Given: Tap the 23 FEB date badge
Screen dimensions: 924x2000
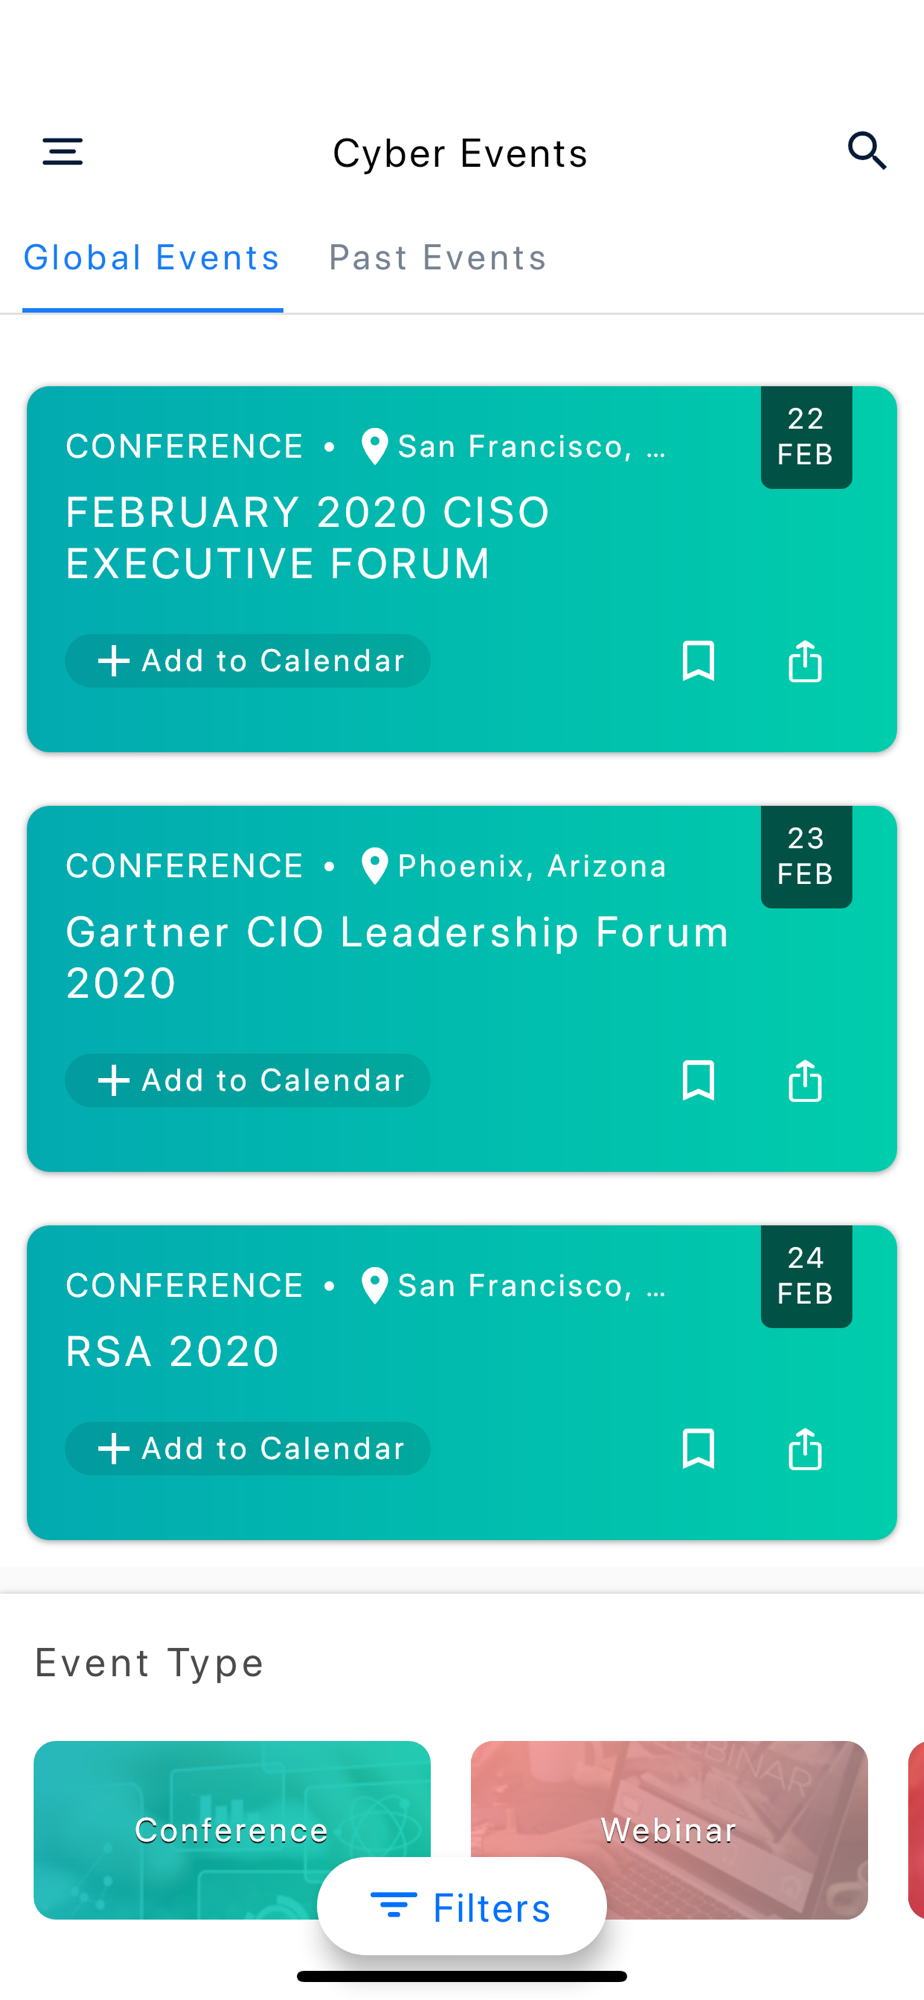Looking at the screenshot, I should tap(806, 857).
